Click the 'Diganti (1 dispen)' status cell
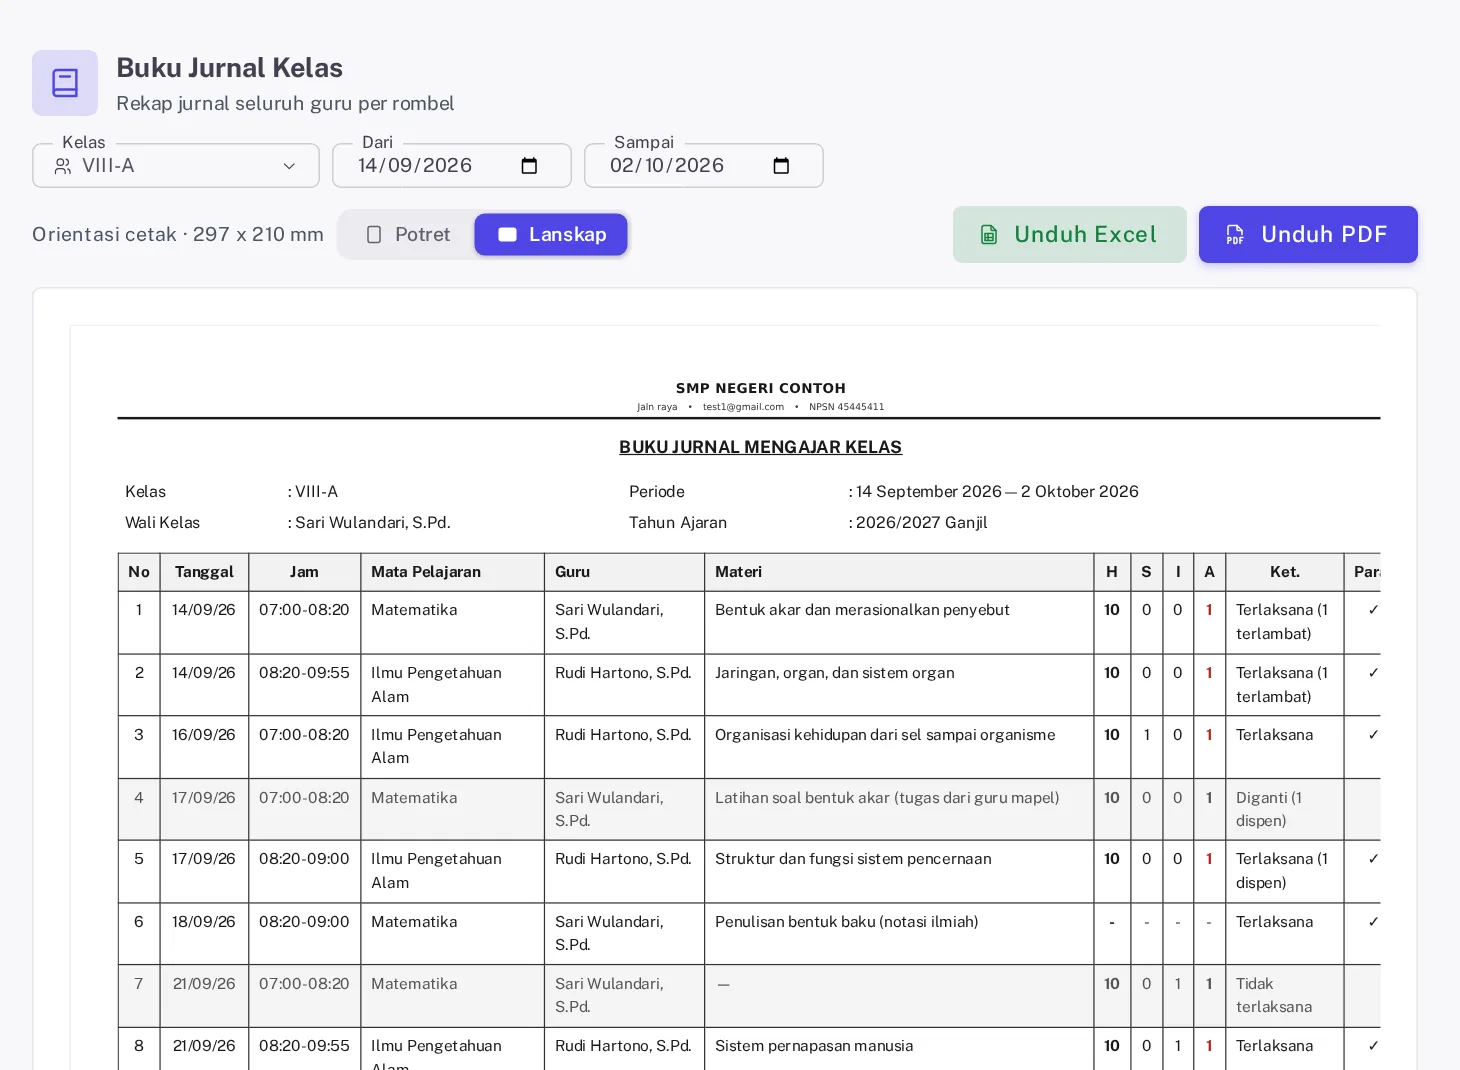Viewport: 1460px width, 1070px height. pyautogui.click(x=1285, y=809)
